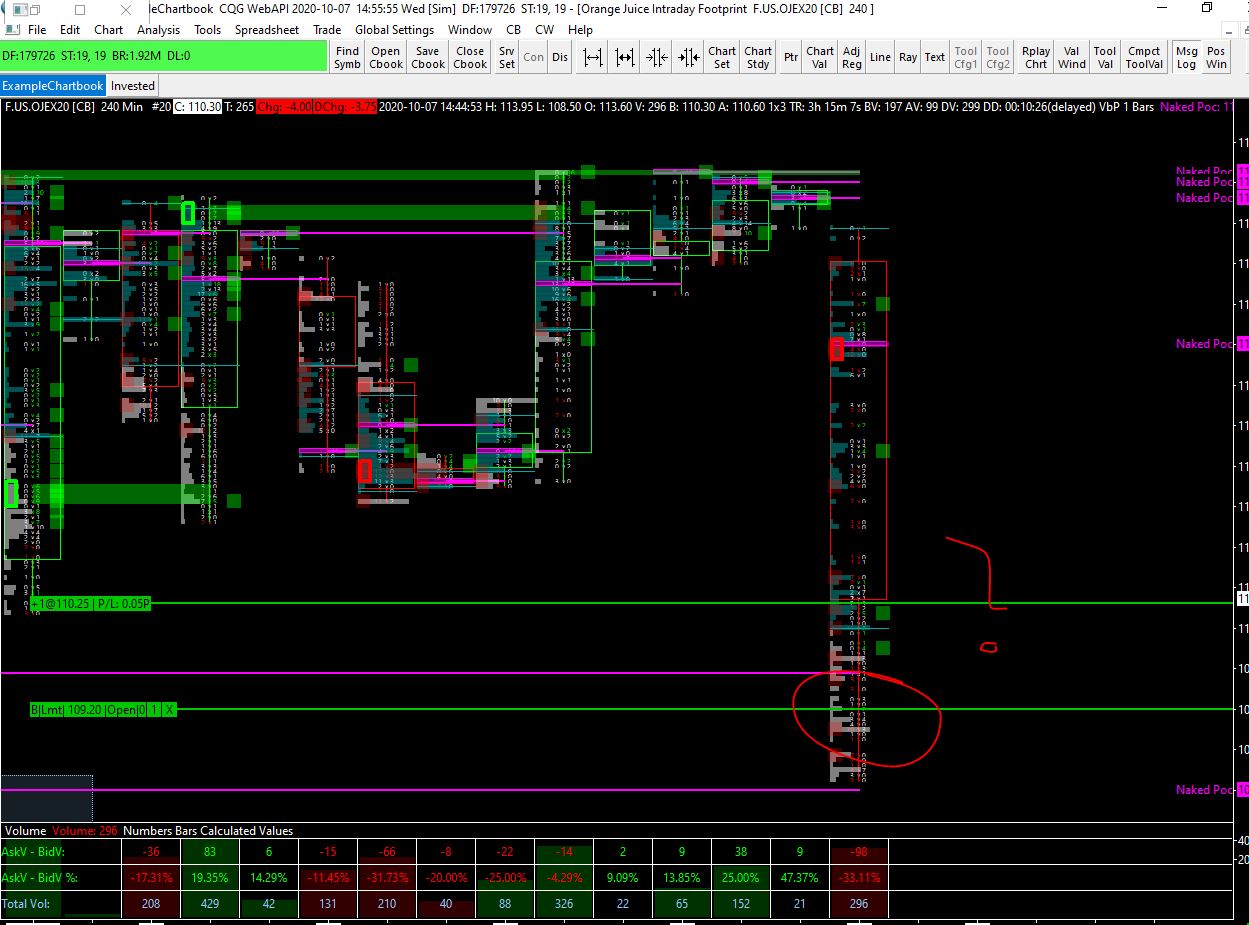Click the Con connect button
1249x925 pixels.
(534, 57)
